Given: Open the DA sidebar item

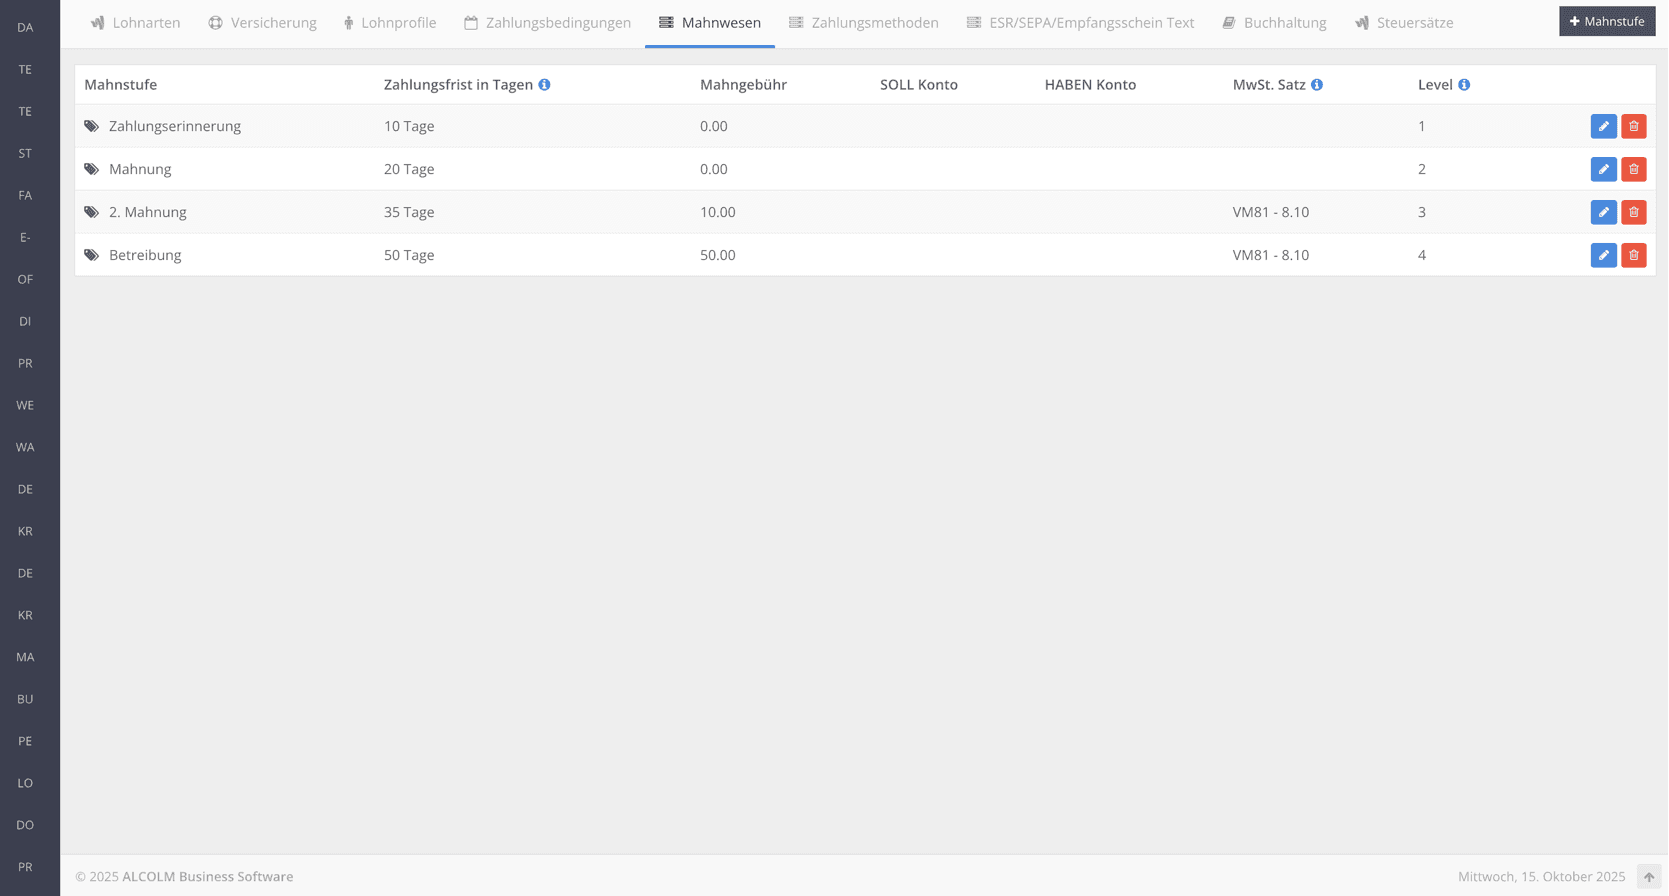Looking at the screenshot, I should (x=25, y=27).
